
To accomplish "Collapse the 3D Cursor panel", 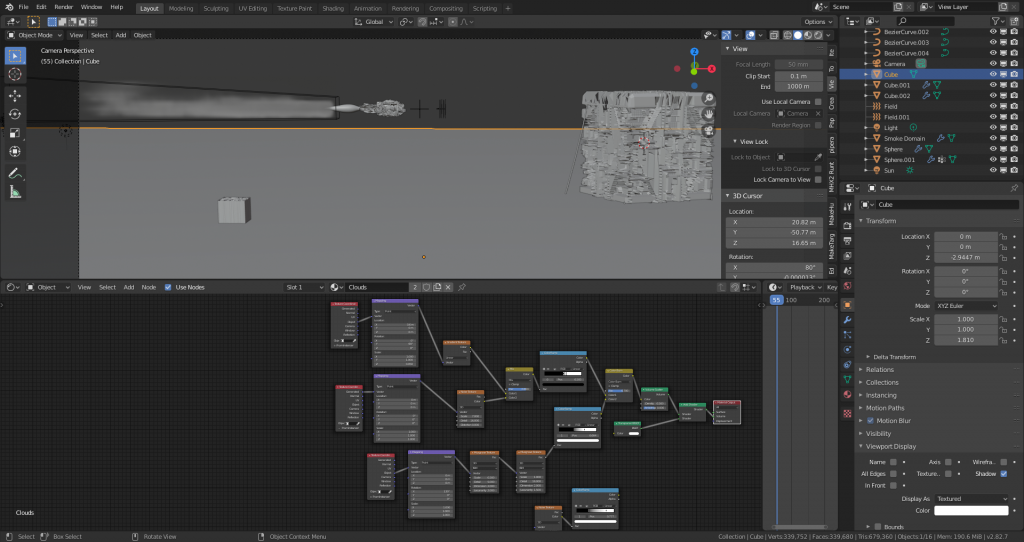I will (x=728, y=196).
